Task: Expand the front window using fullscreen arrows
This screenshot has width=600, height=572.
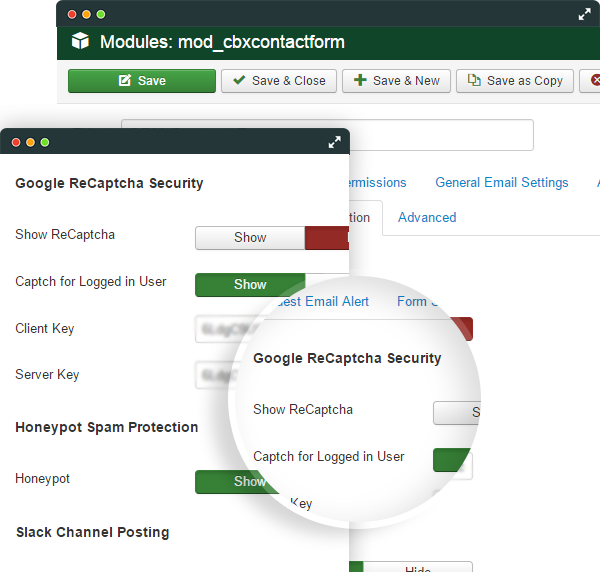Action: (334, 142)
